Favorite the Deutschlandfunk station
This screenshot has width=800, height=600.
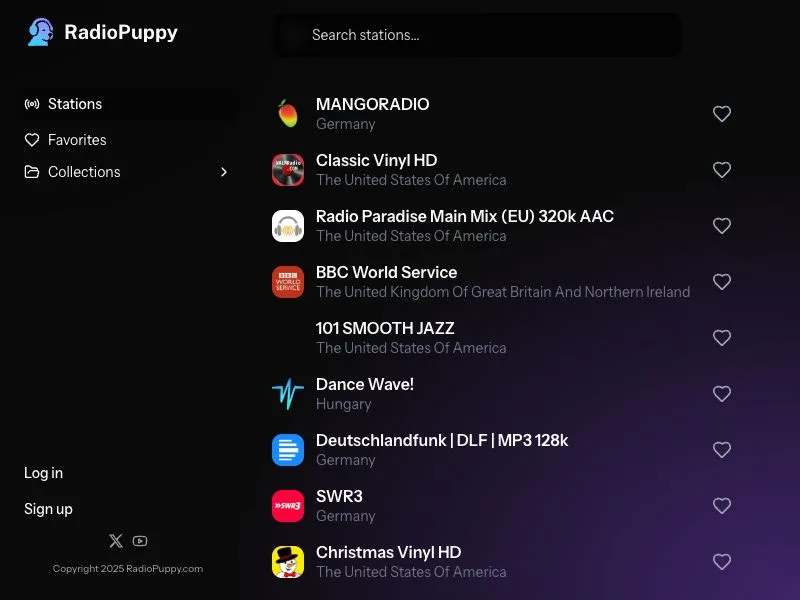coord(722,449)
